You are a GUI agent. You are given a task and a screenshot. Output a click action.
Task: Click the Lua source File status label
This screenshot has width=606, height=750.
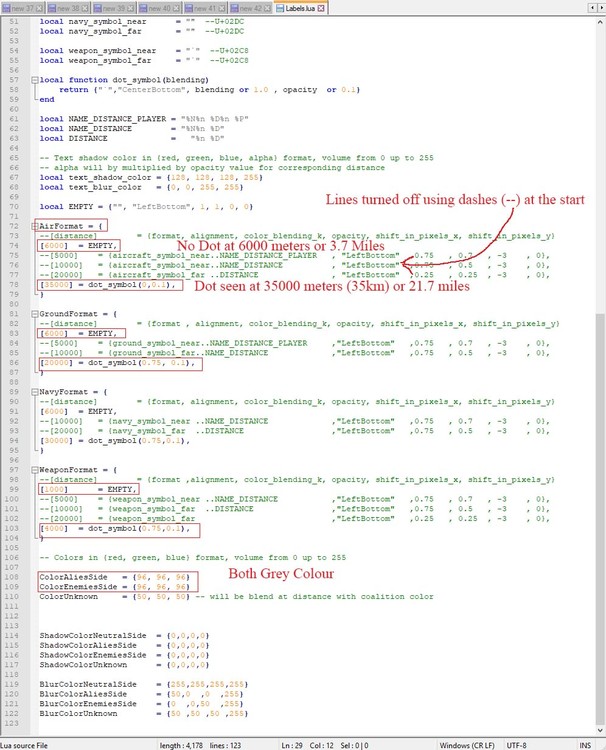[x=24, y=745]
